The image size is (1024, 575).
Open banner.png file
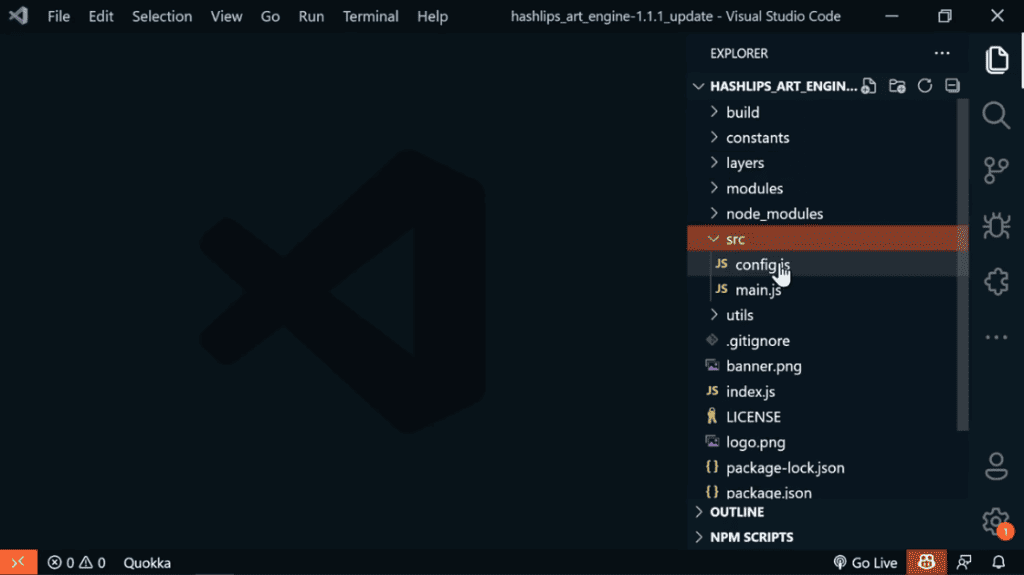tap(827, 366)
